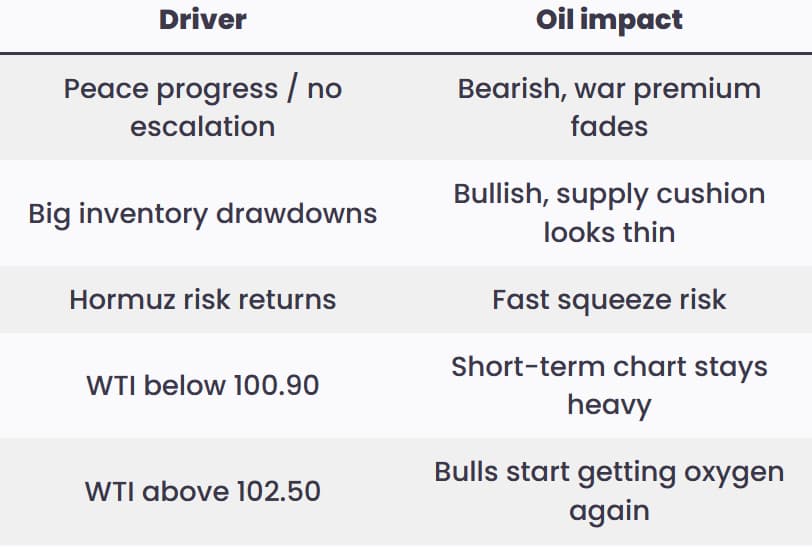812x547 pixels.
Task: Select Short-term chart stays heavy cell
Action: pos(609,385)
